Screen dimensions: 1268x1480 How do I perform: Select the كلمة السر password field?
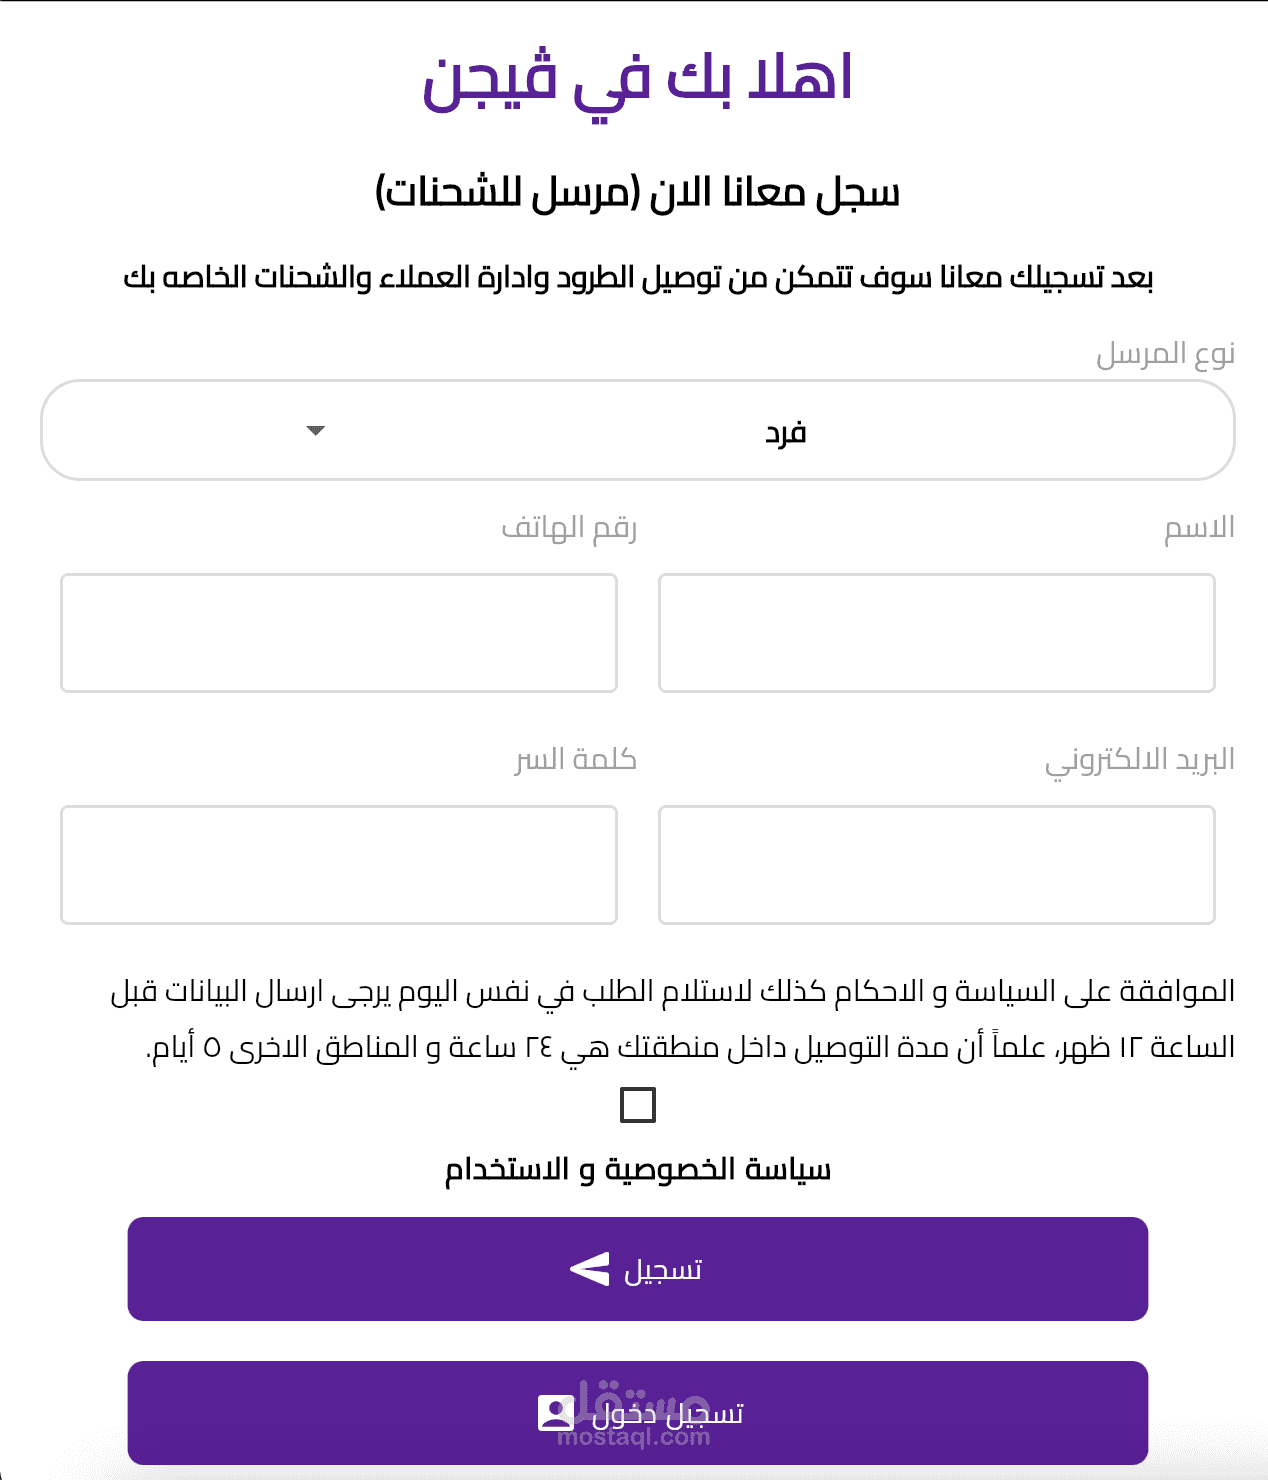click(x=339, y=865)
